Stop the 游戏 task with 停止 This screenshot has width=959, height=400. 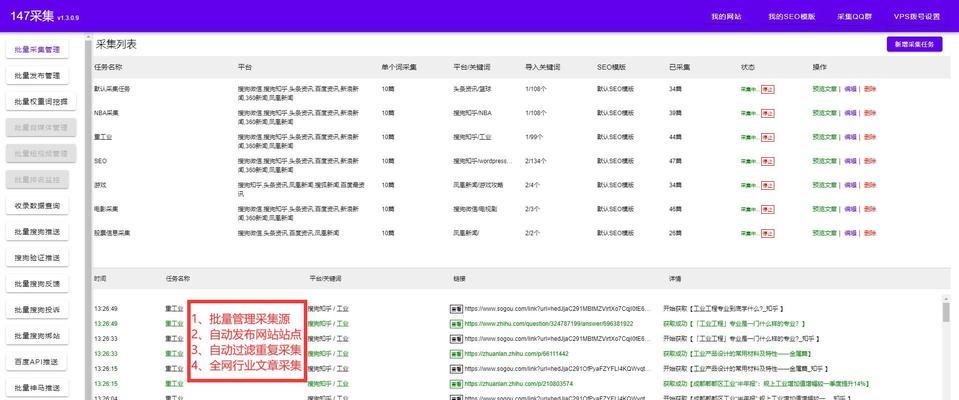click(x=768, y=185)
